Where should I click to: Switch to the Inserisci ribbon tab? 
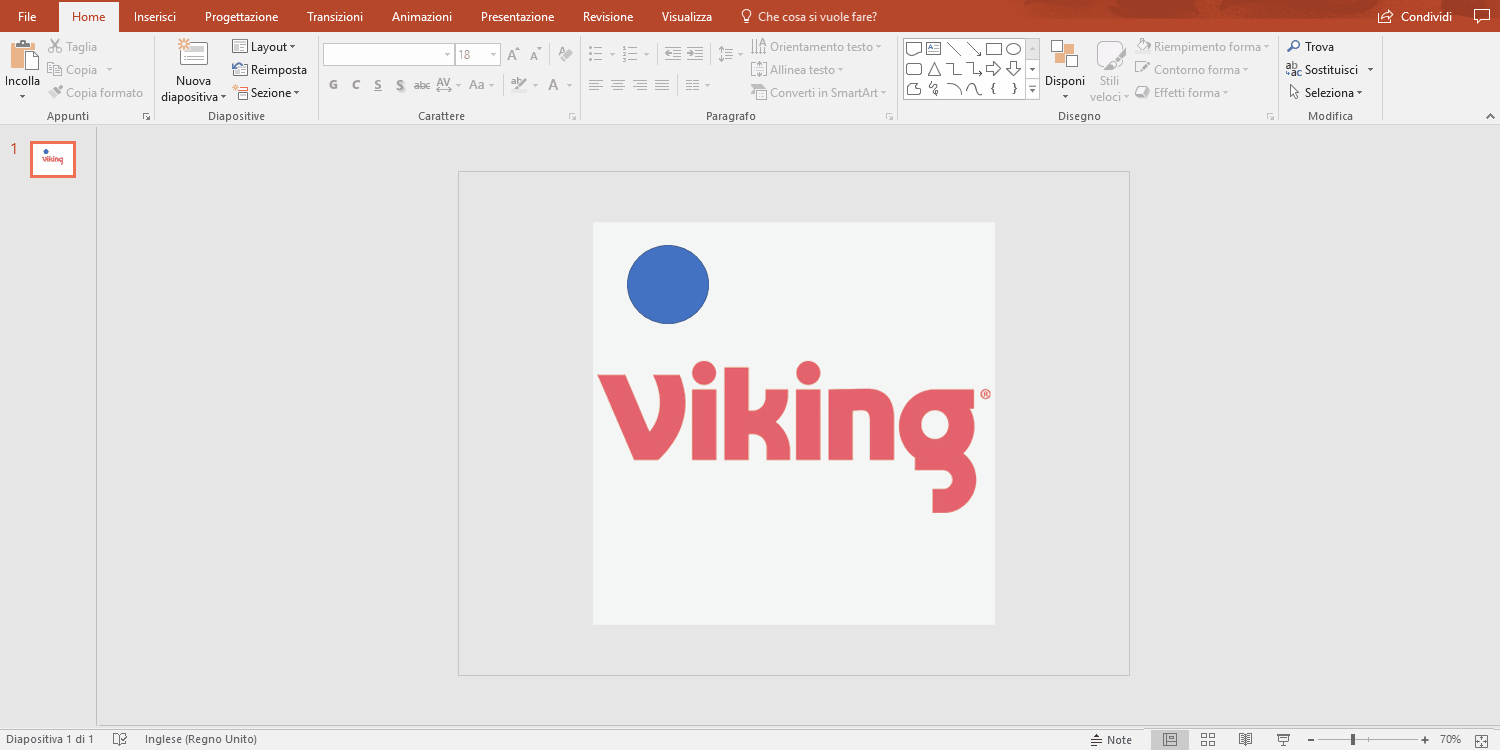point(155,16)
